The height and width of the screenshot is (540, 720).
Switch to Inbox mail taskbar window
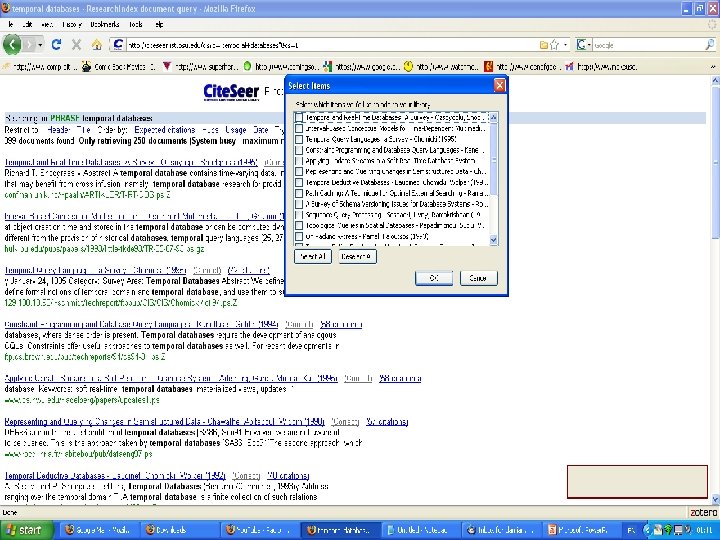[501, 530]
